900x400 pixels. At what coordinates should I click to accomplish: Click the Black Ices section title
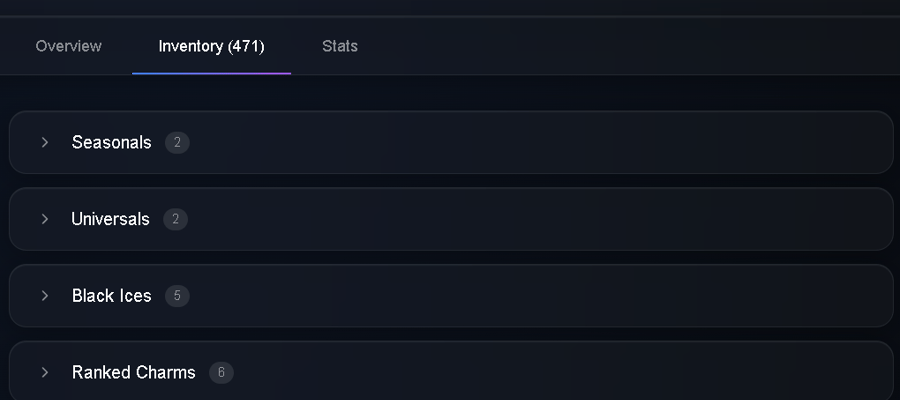pyautogui.click(x=111, y=296)
